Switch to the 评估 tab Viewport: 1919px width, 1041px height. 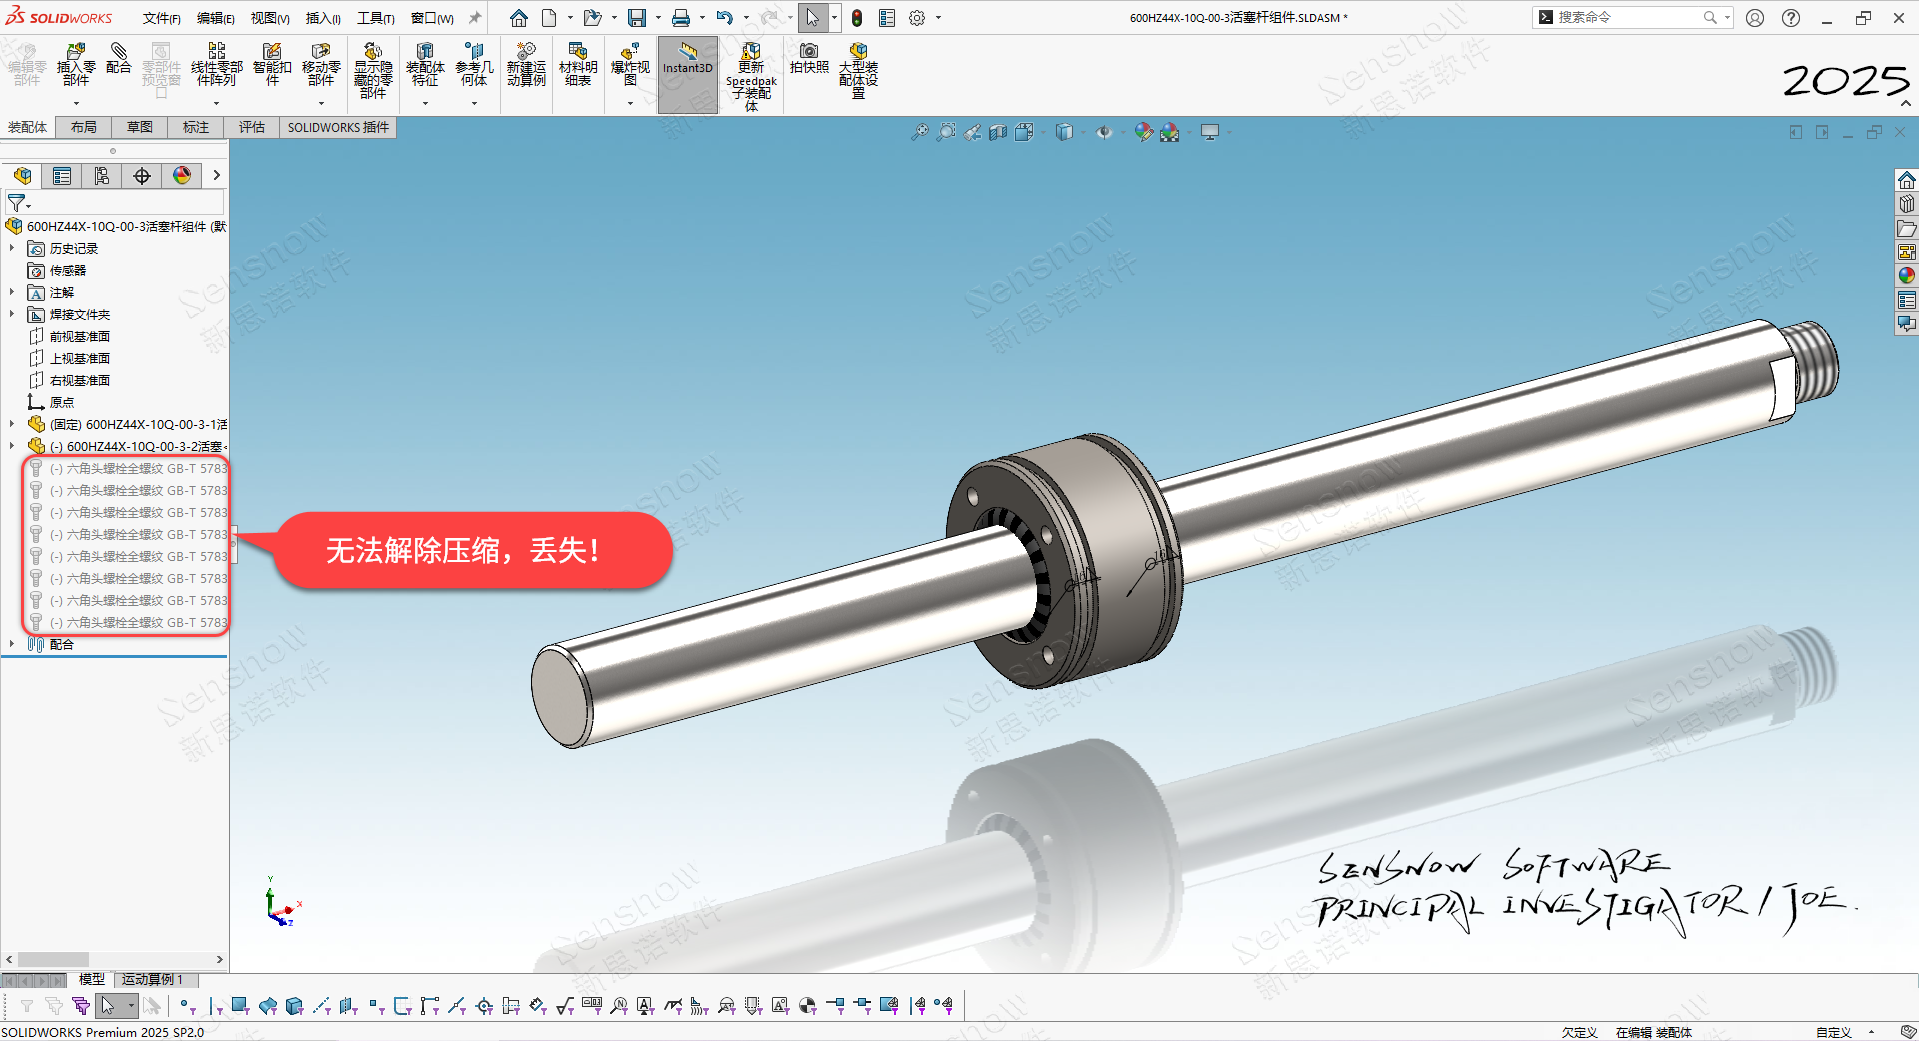click(x=252, y=127)
